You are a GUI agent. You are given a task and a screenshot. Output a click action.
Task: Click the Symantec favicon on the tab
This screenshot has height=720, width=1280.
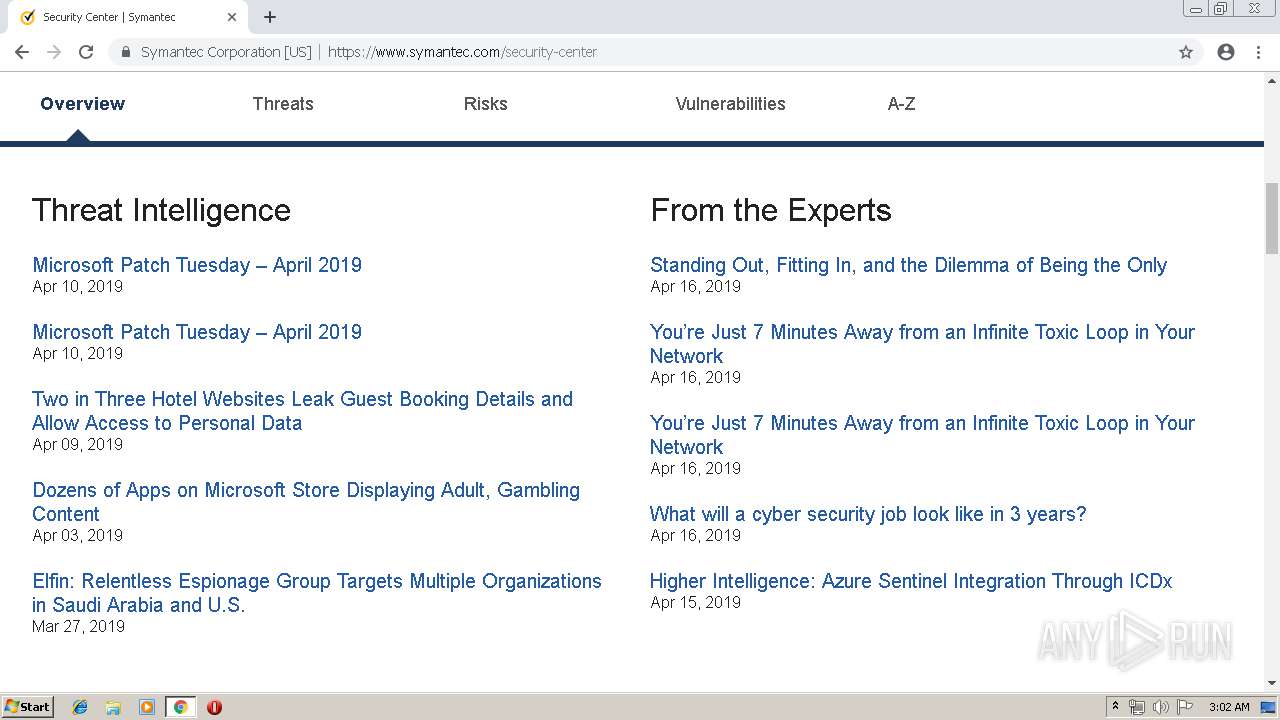(27, 17)
